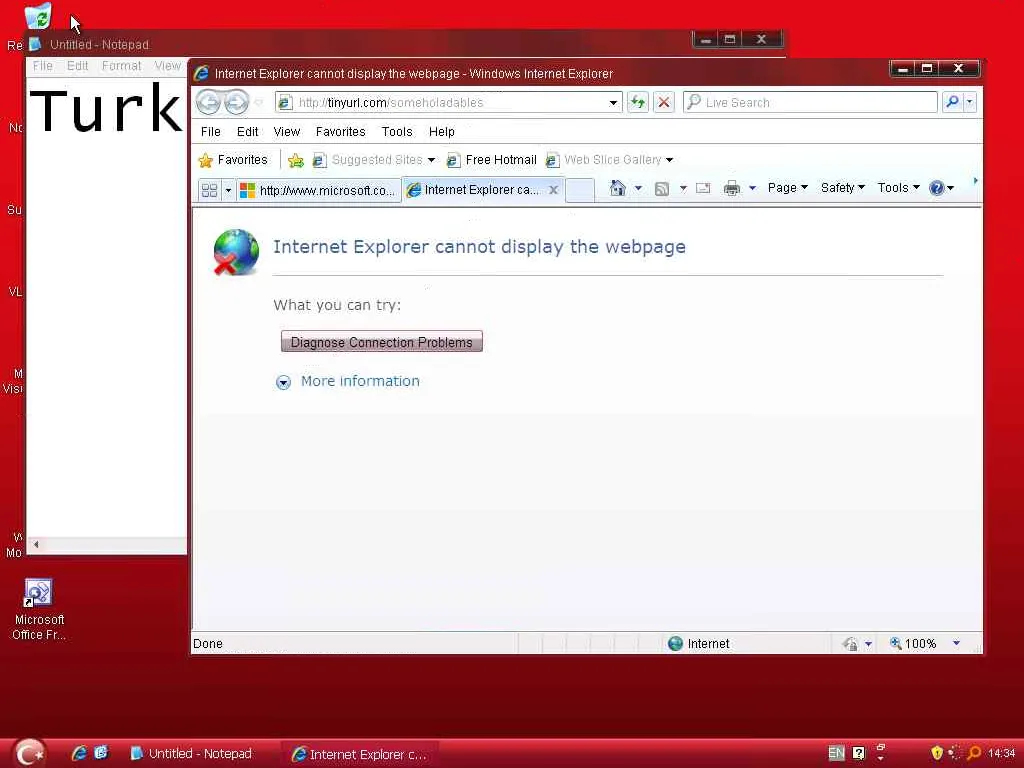Open search provider dropdown arrow

click(x=970, y=102)
